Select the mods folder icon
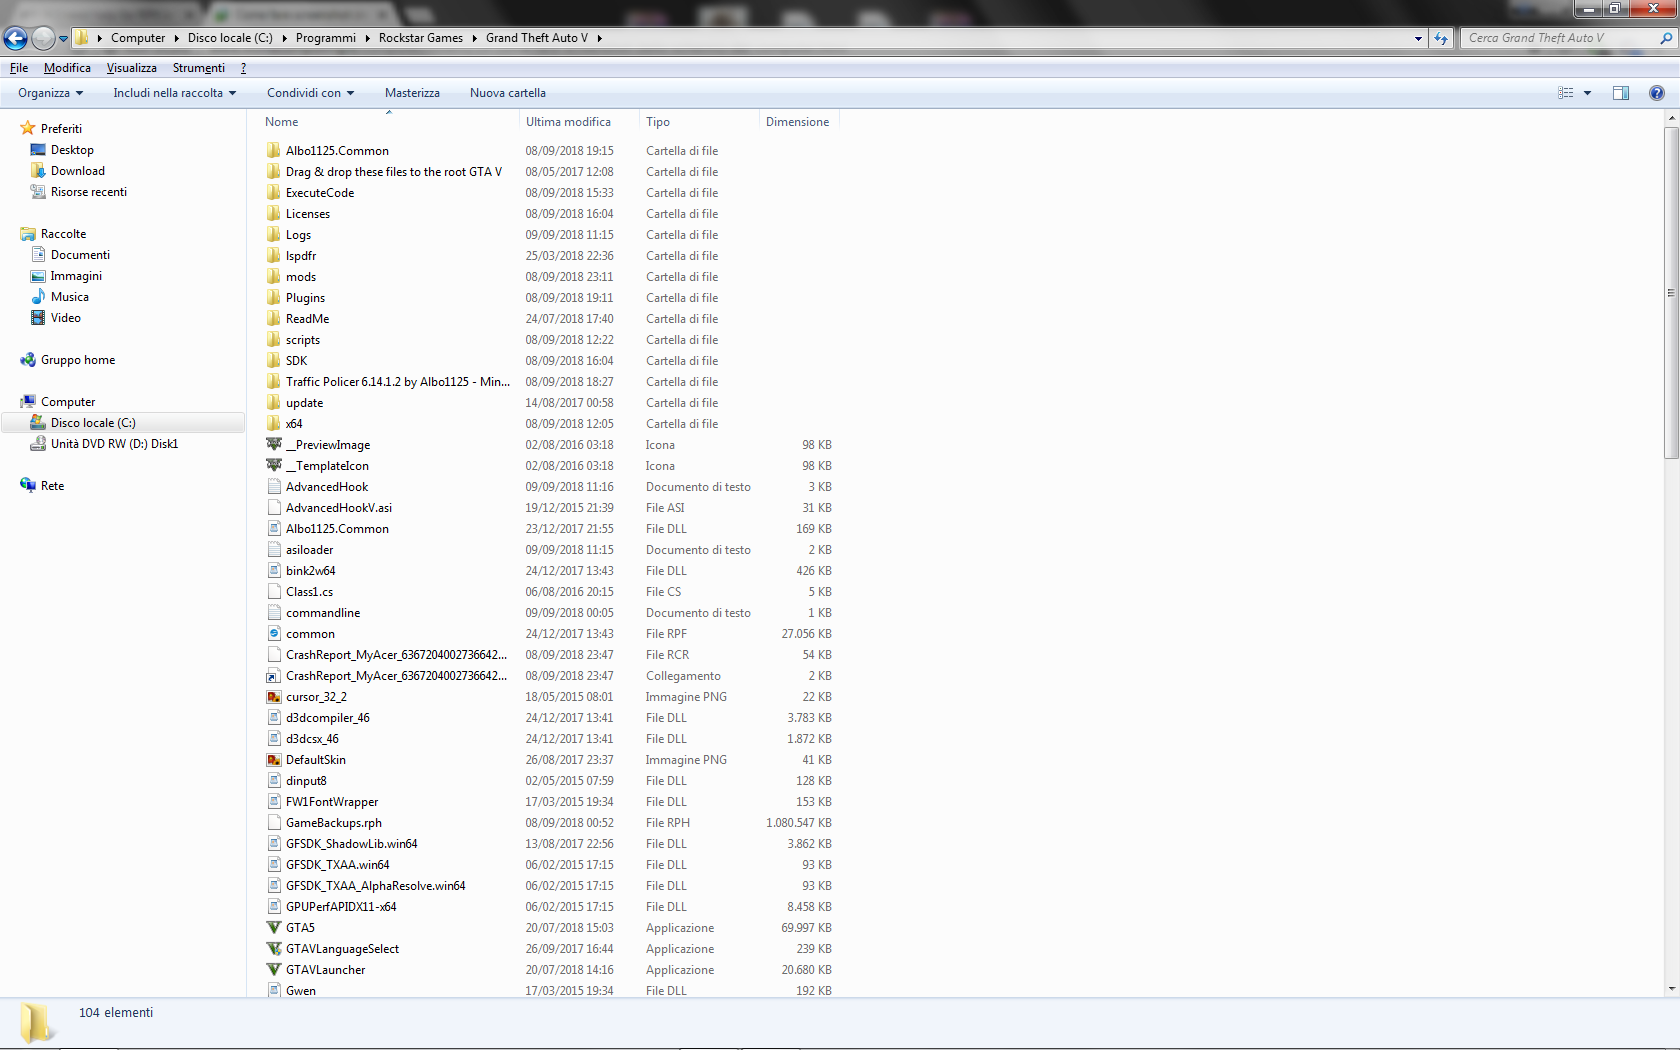Screen dimensions: 1680x1050 coord(274,277)
